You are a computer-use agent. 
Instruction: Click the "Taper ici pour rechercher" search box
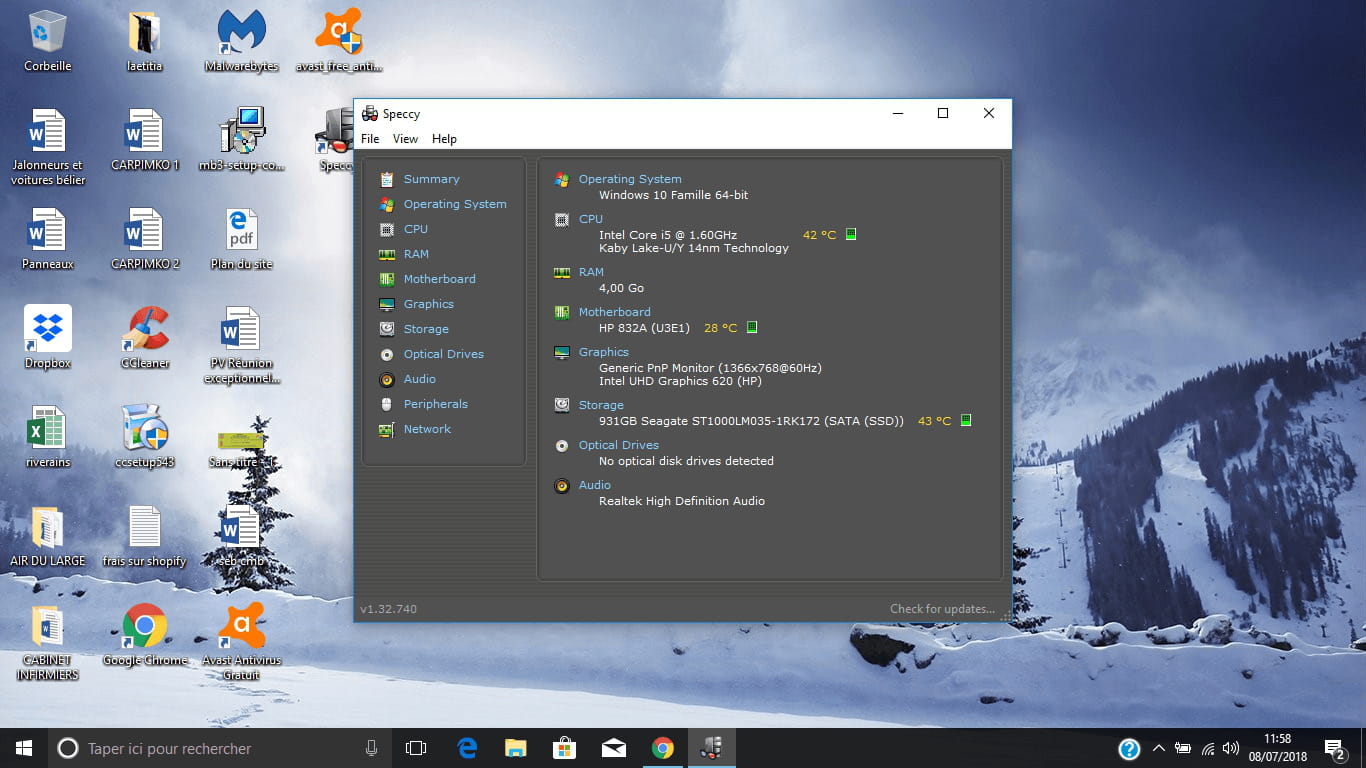click(221, 748)
